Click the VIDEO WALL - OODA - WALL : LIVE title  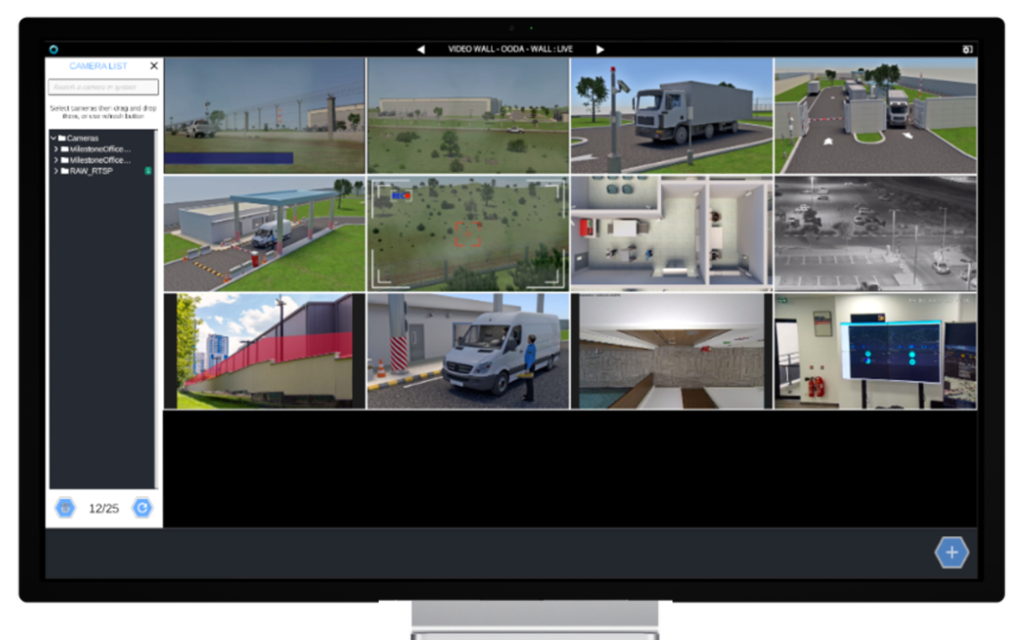click(x=510, y=47)
